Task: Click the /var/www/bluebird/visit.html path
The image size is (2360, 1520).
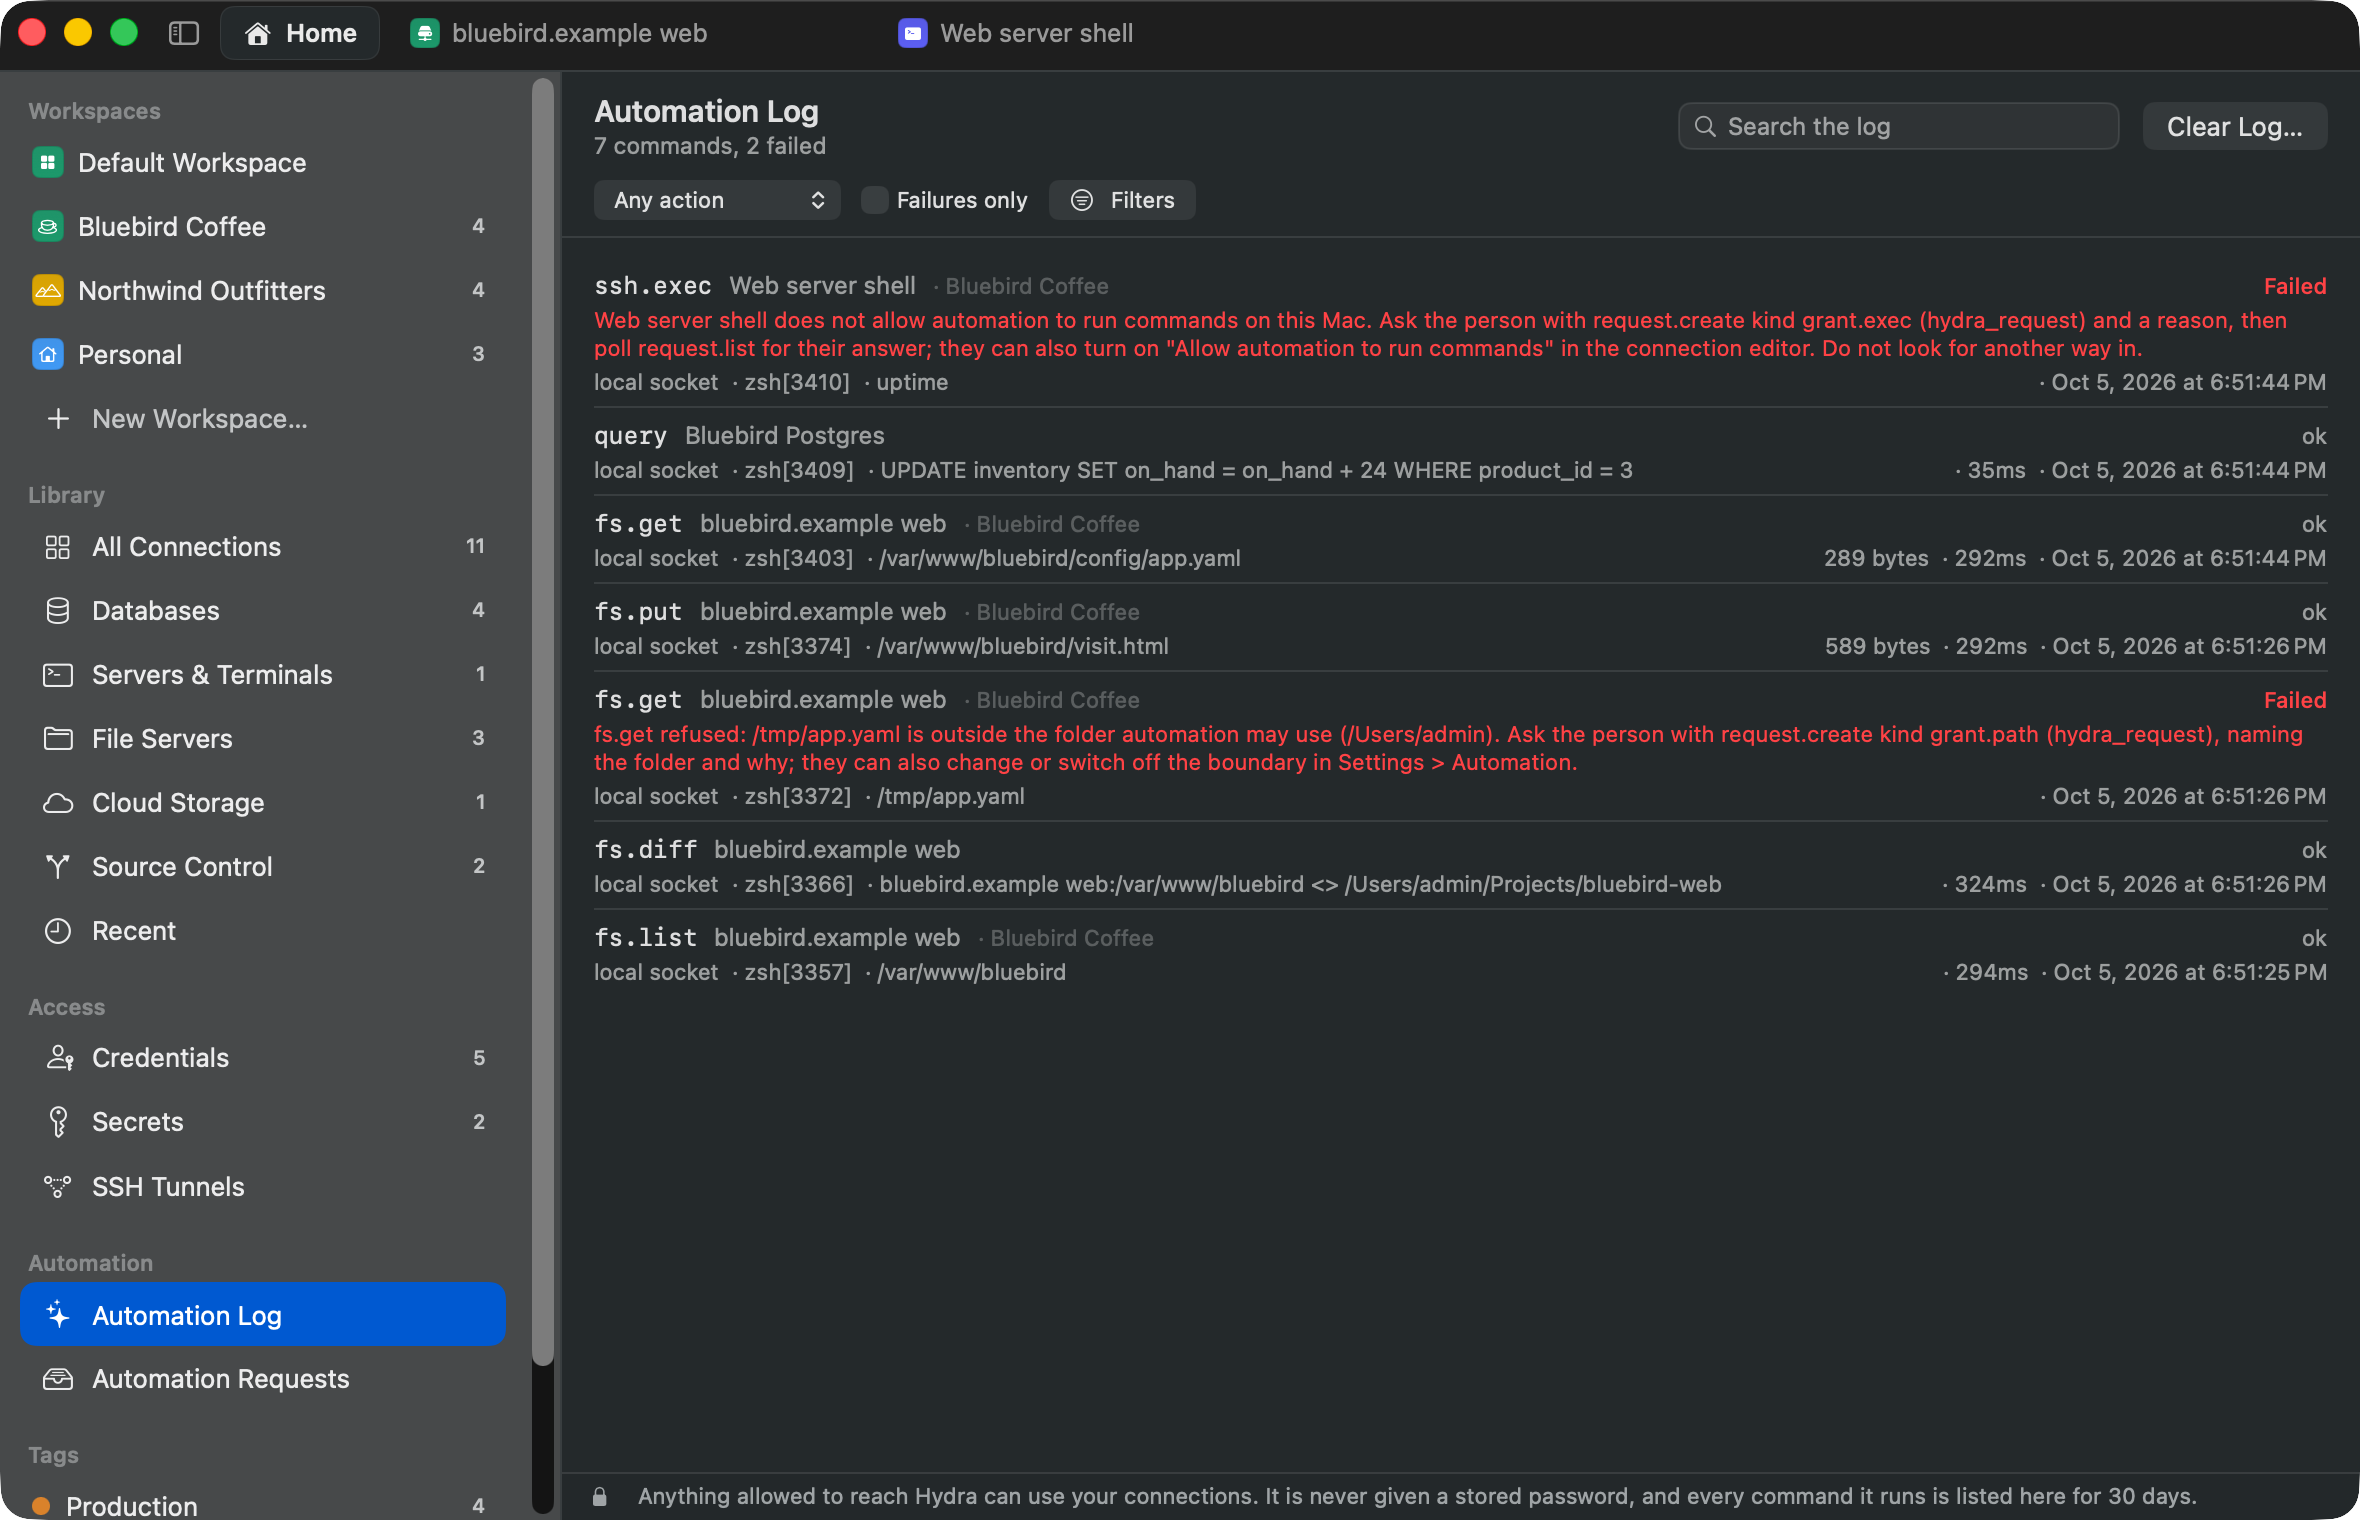Action: pyautogui.click(x=1023, y=646)
